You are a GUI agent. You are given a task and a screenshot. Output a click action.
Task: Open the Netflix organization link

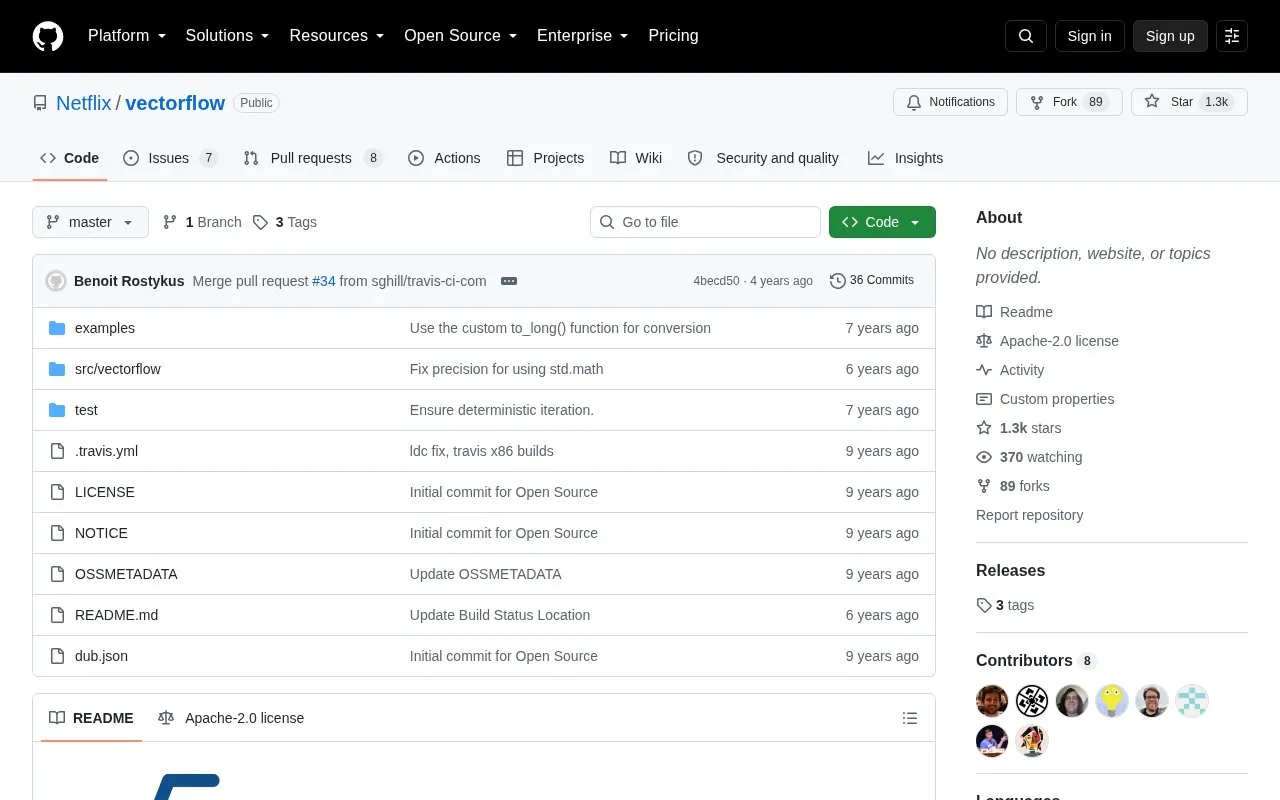(x=84, y=103)
